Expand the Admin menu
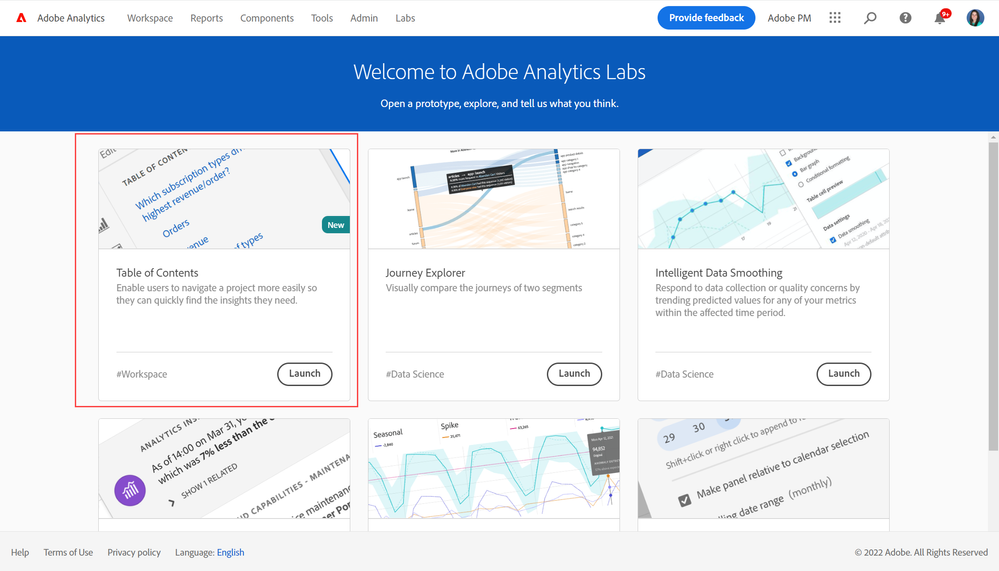The height and width of the screenshot is (571, 999). (x=364, y=18)
